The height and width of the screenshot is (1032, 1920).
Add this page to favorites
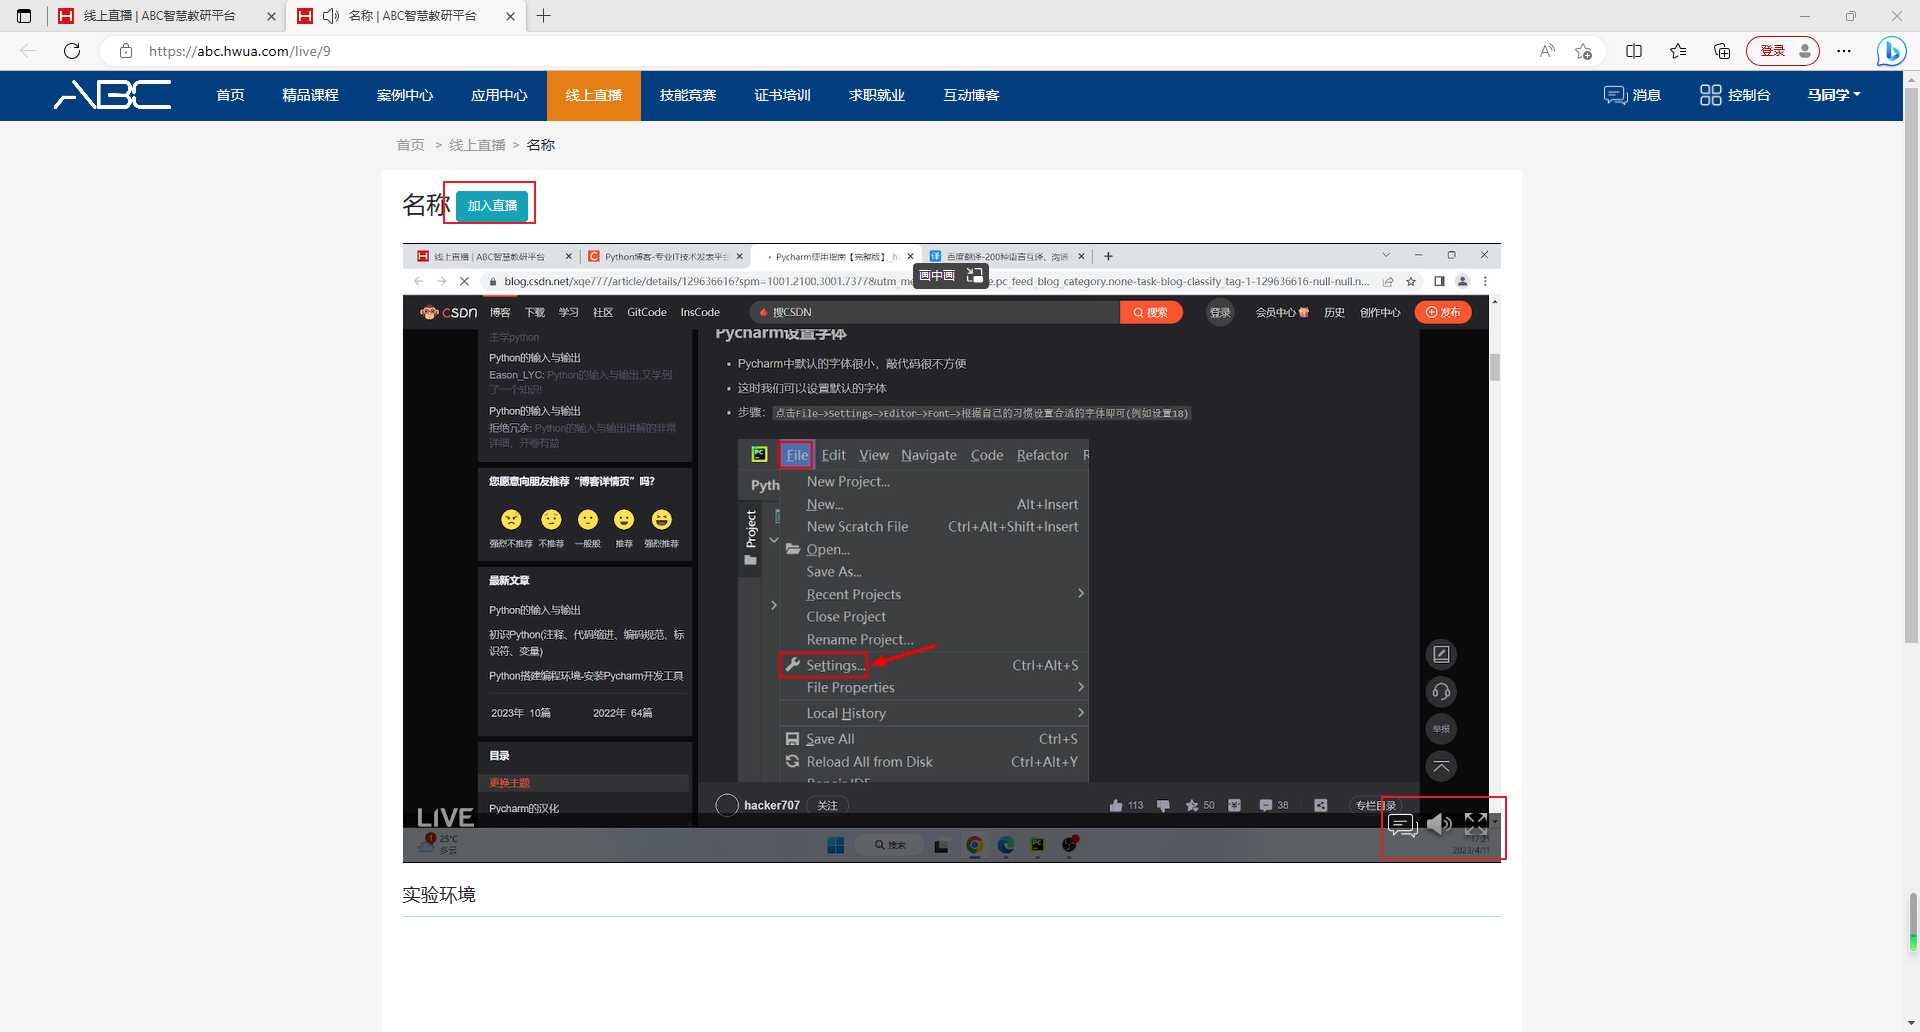1583,51
